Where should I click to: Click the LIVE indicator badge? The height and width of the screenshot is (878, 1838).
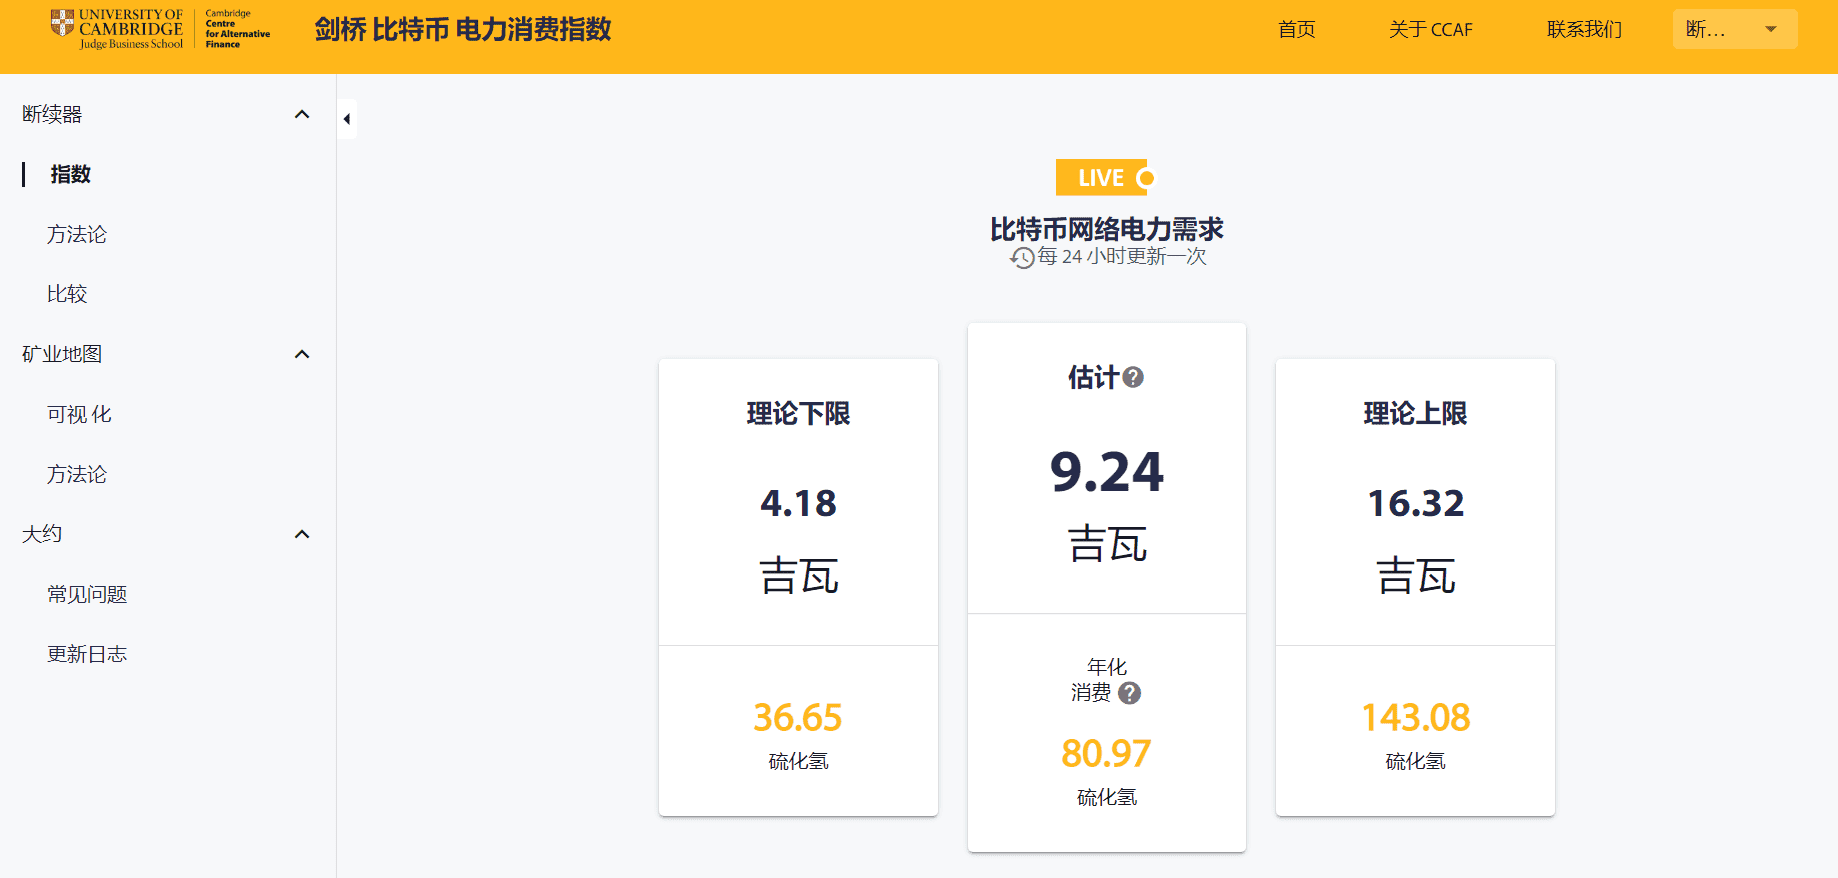click(1104, 178)
